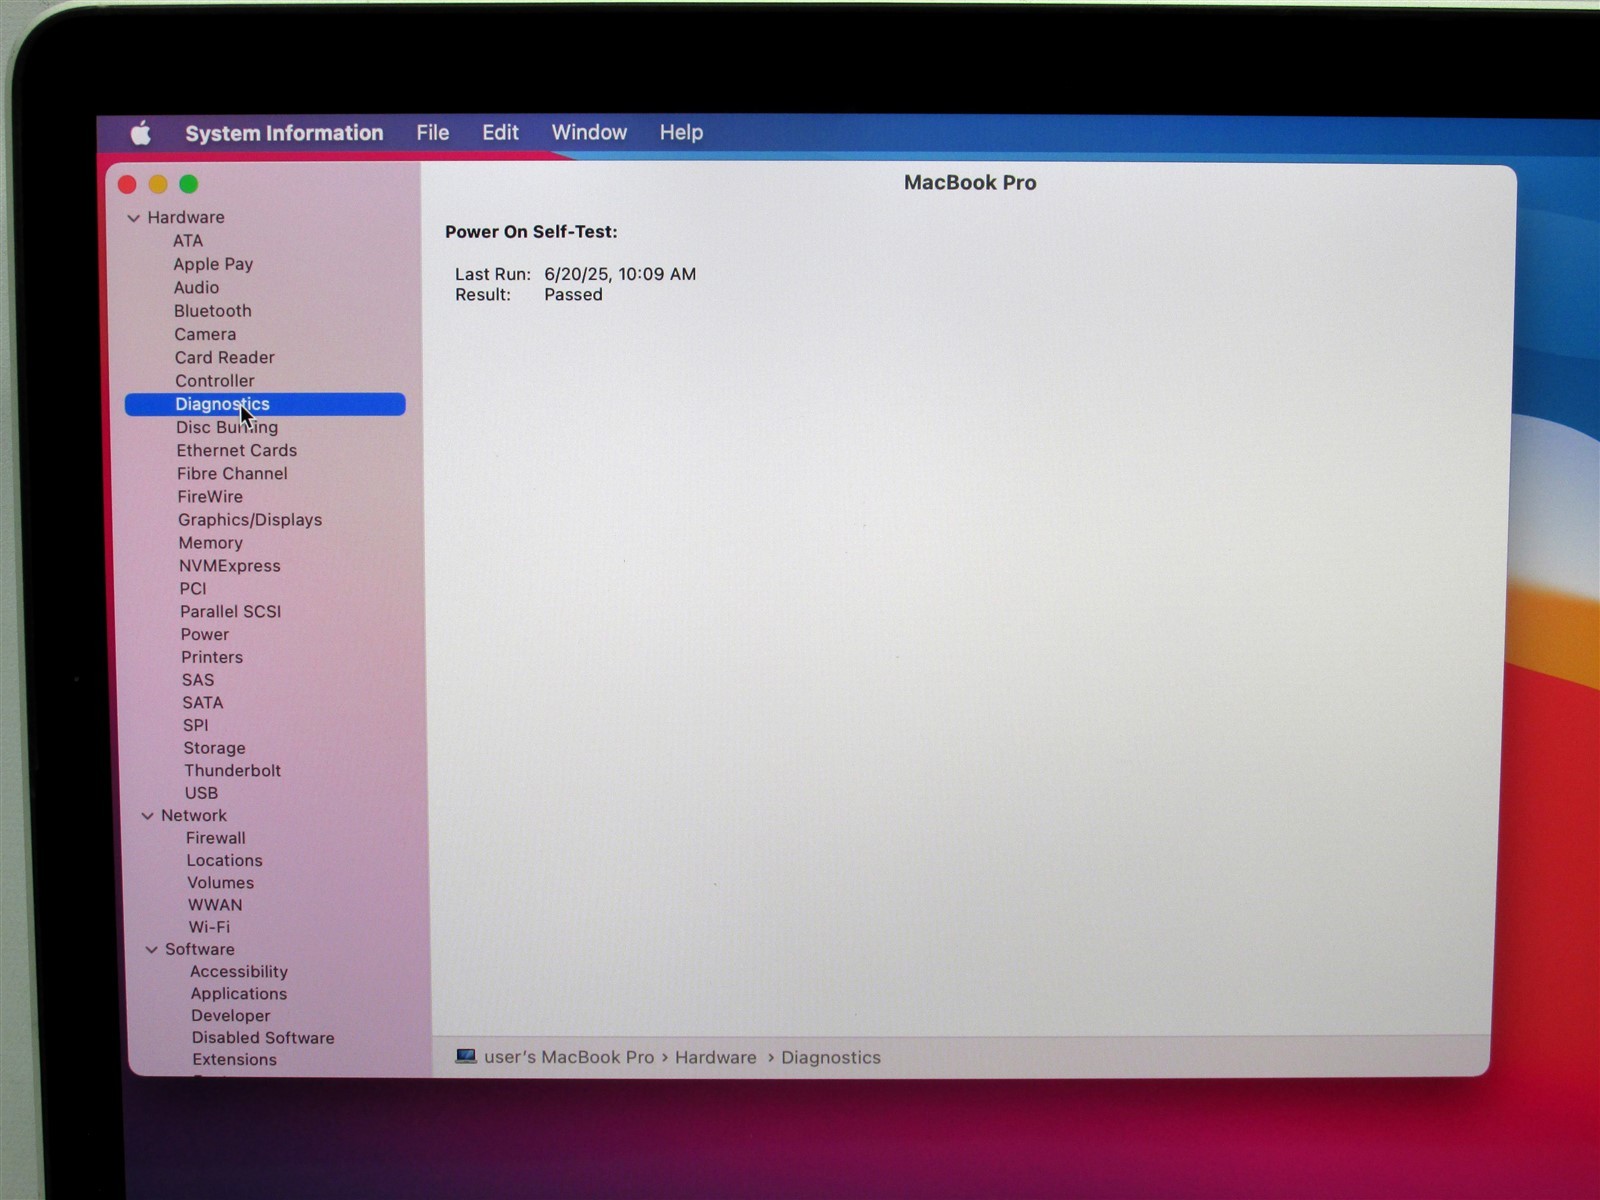Open the Help menu
The image size is (1600, 1200).
pyautogui.click(x=681, y=132)
